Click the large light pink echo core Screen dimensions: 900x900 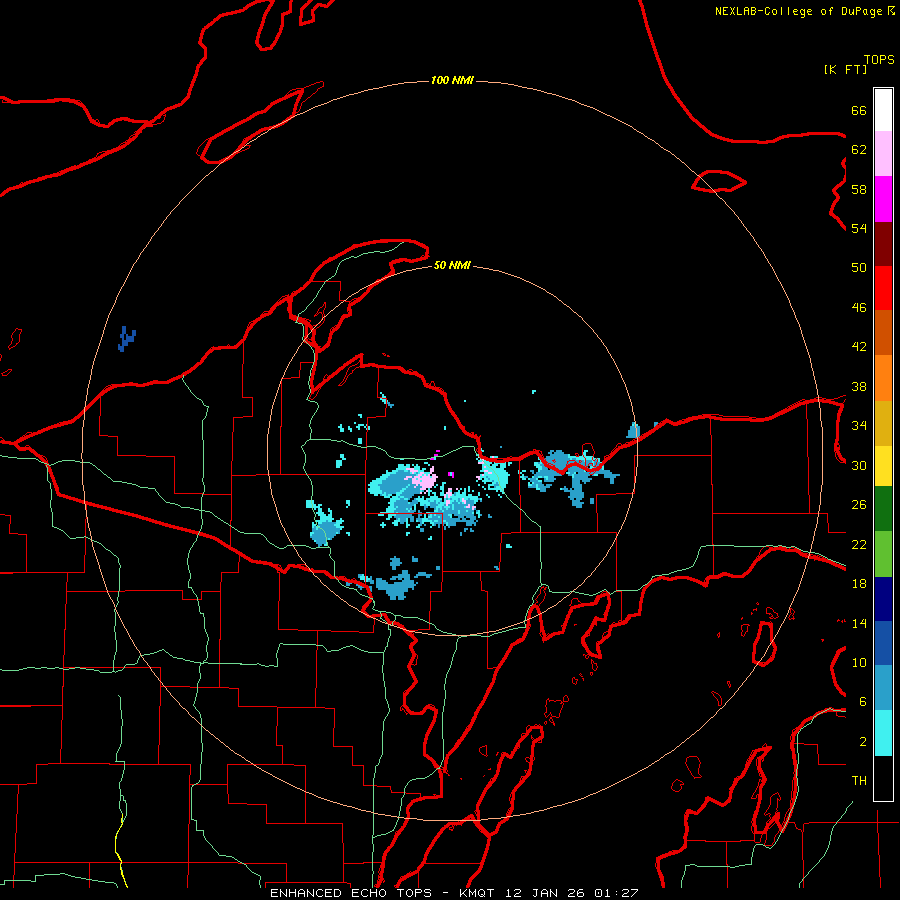coord(425,478)
